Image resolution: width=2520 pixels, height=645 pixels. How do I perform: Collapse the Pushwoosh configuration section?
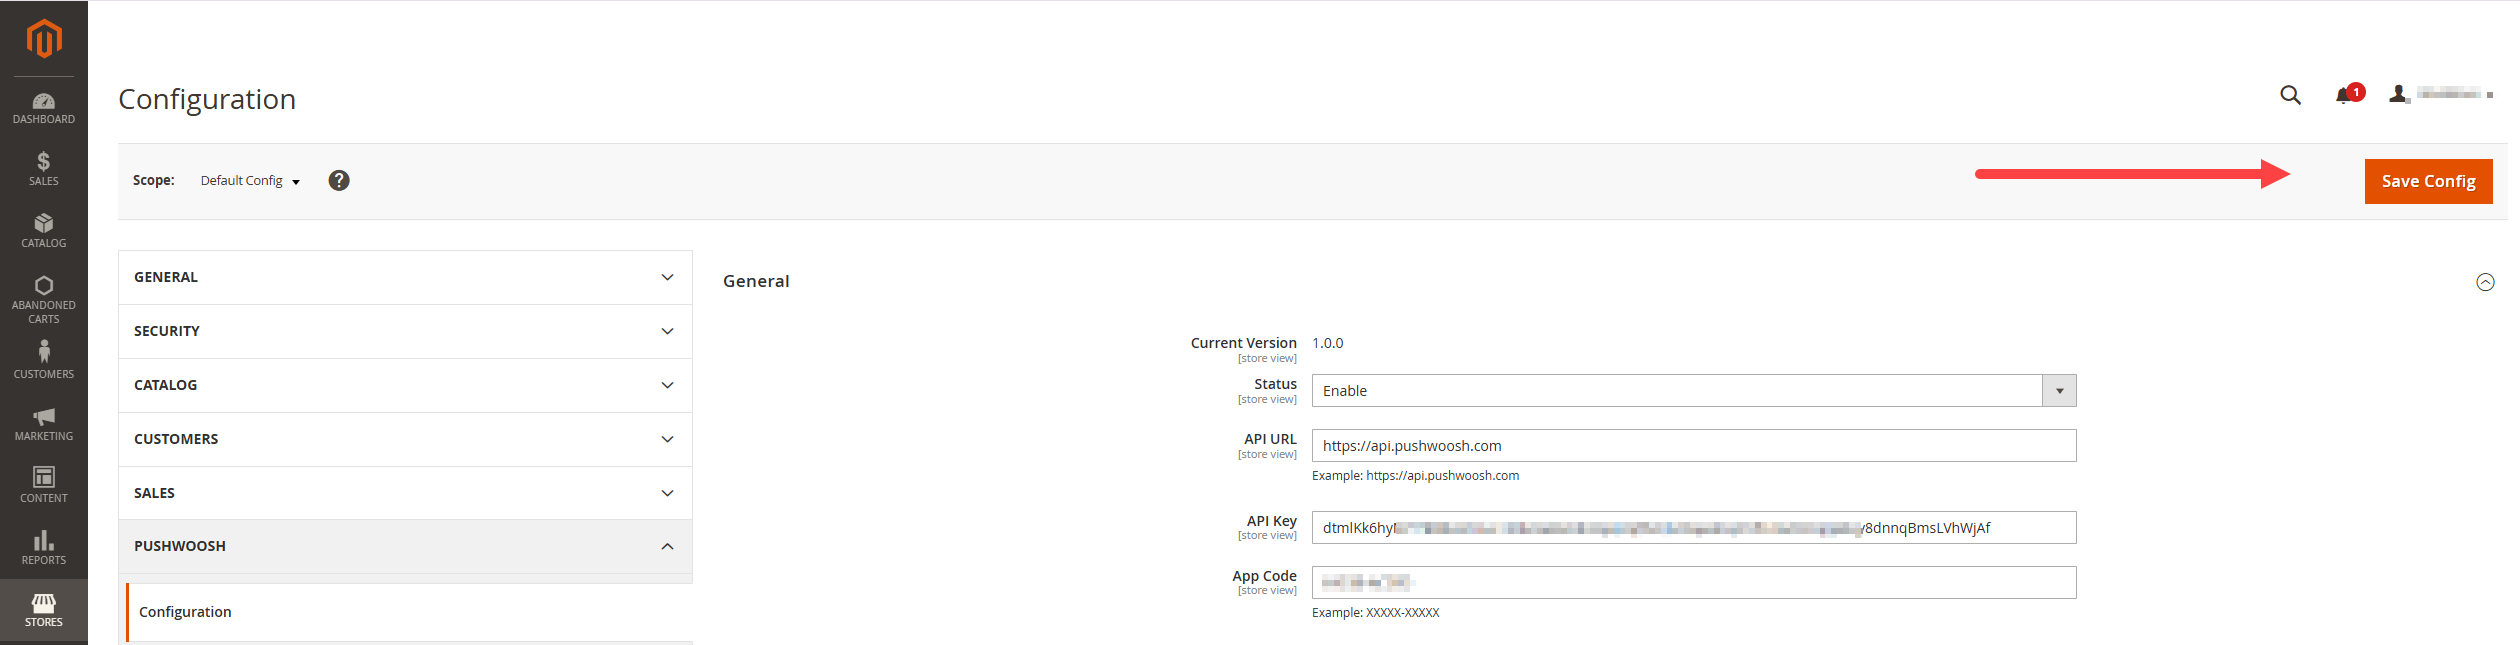pos(405,546)
